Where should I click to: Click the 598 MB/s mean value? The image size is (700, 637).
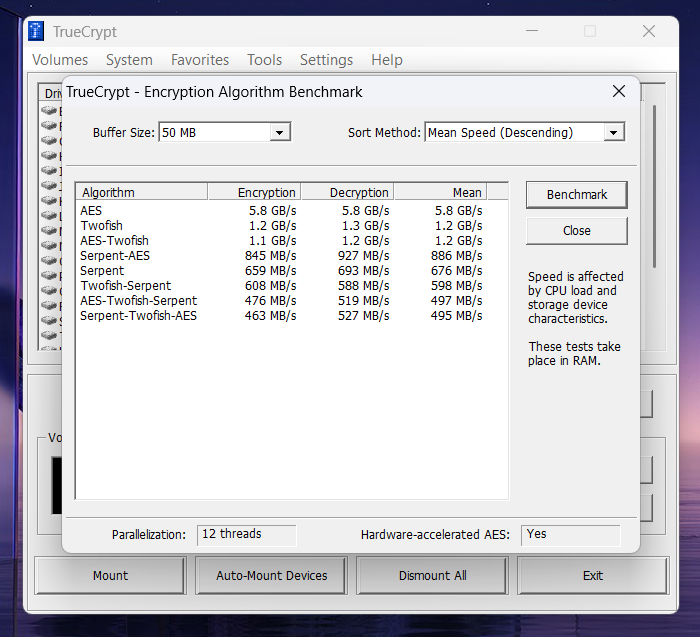pos(456,286)
